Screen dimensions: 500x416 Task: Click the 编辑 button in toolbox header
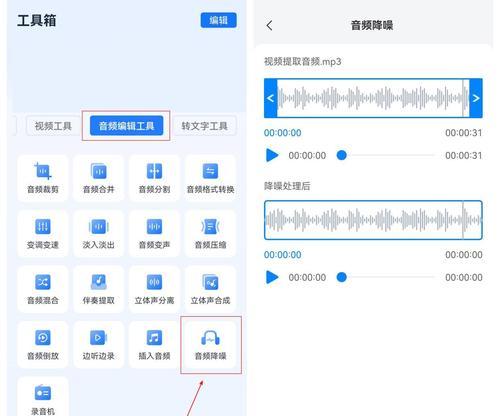[x=219, y=21]
